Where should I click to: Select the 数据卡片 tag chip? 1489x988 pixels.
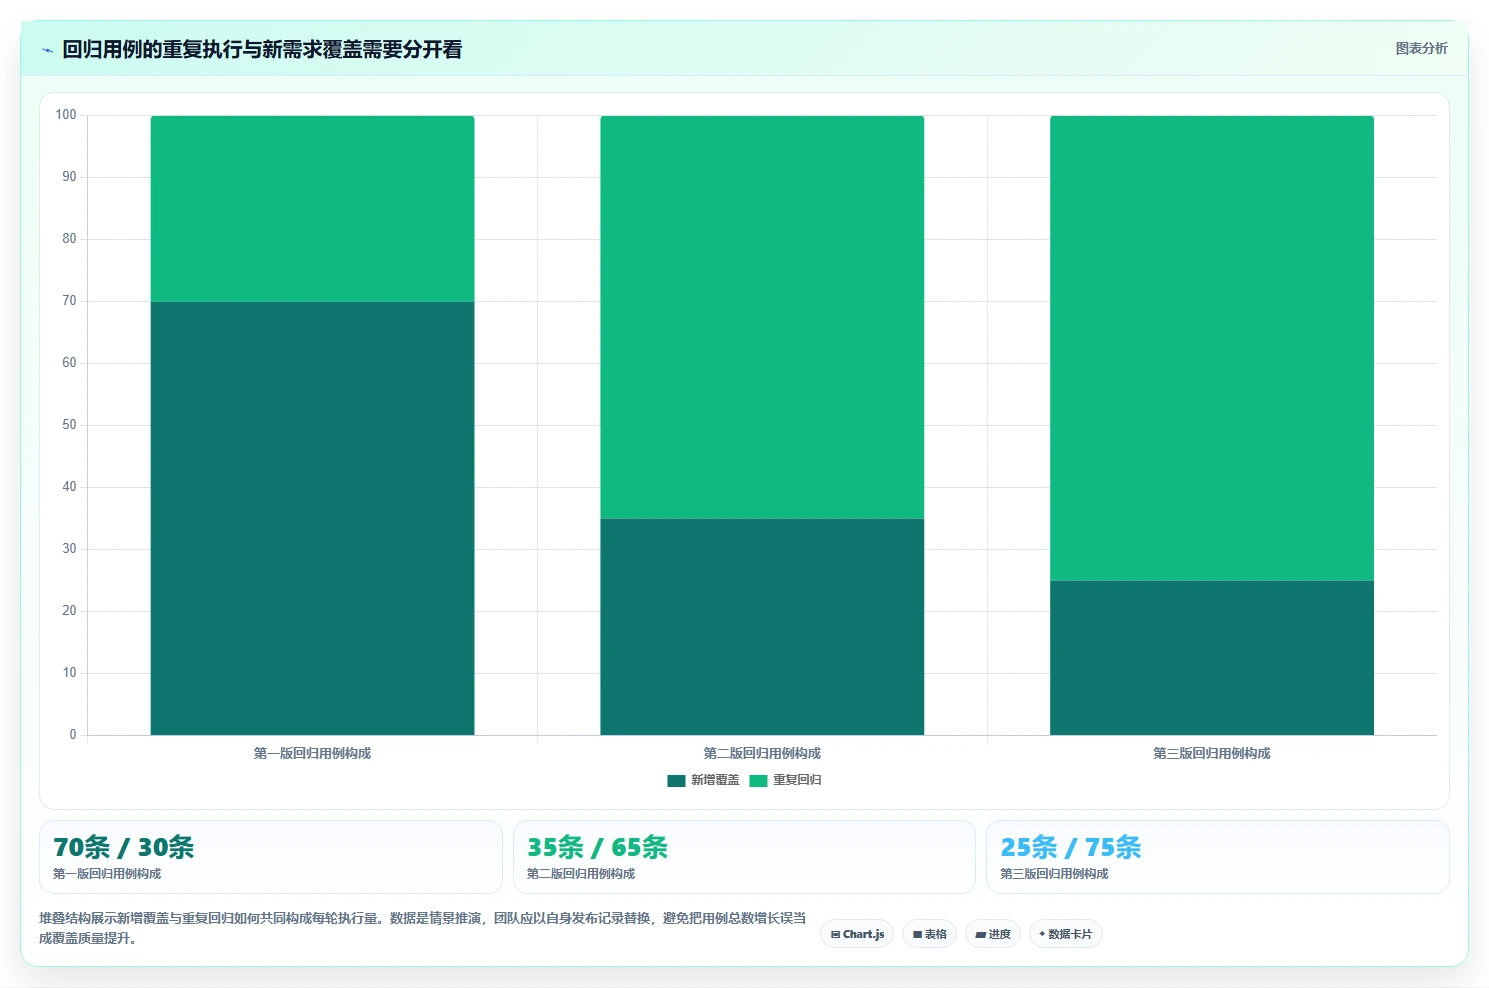(x=1065, y=934)
